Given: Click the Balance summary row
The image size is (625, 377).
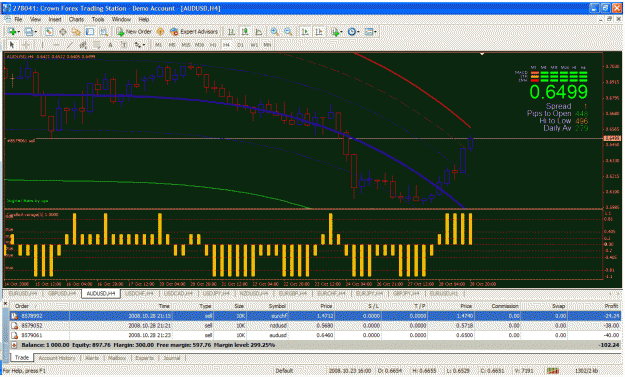Looking at the screenshot, I should pyautogui.click(x=315, y=345).
